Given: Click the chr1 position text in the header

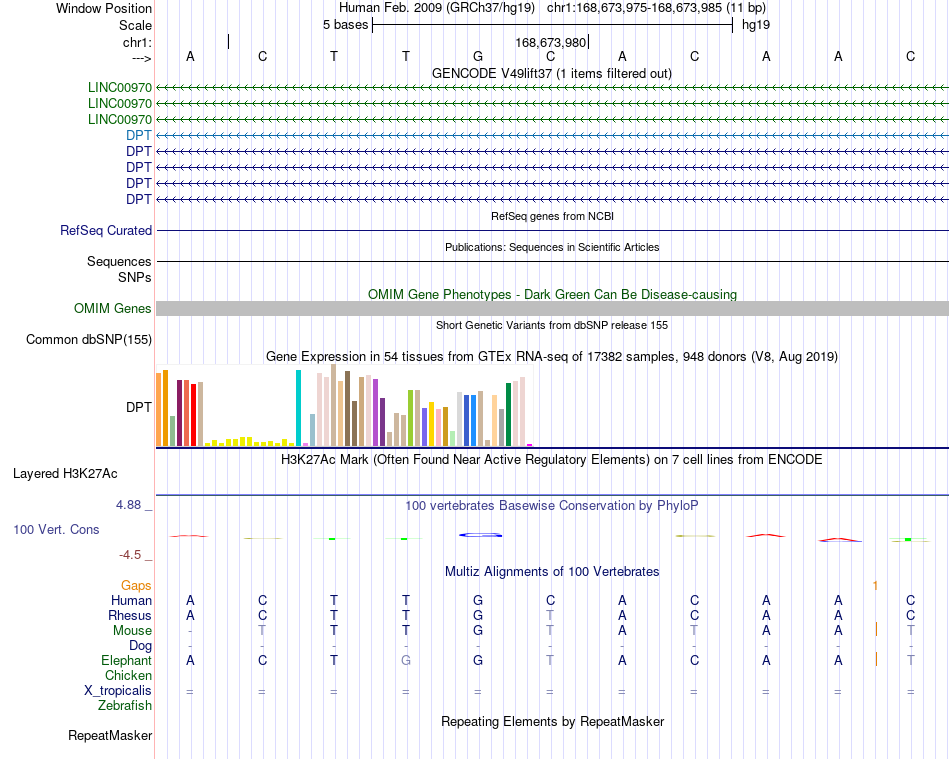Looking at the screenshot, I should click(x=656, y=8).
